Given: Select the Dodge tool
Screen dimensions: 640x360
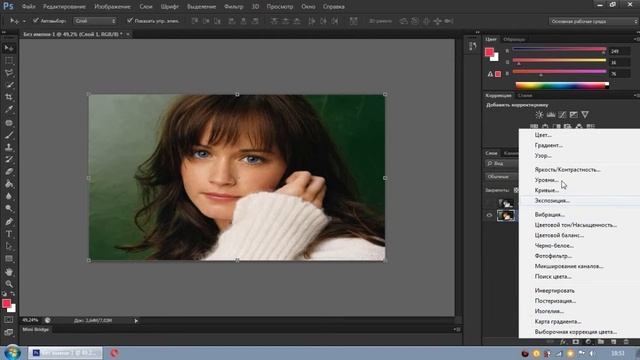Looking at the screenshot, I should [x=9, y=209].
